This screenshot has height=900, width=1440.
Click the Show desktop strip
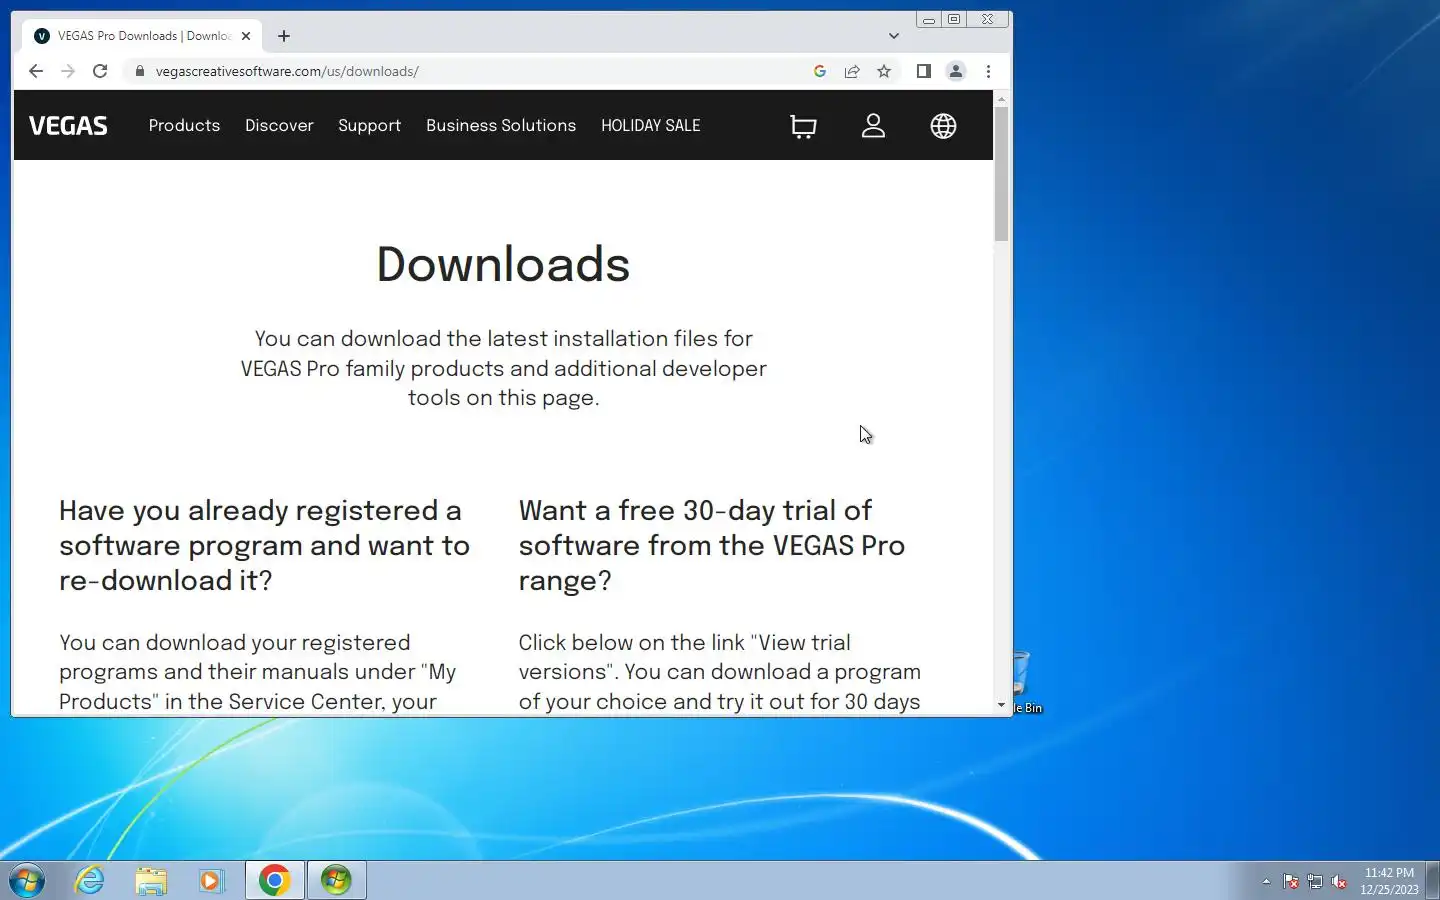1432,880
